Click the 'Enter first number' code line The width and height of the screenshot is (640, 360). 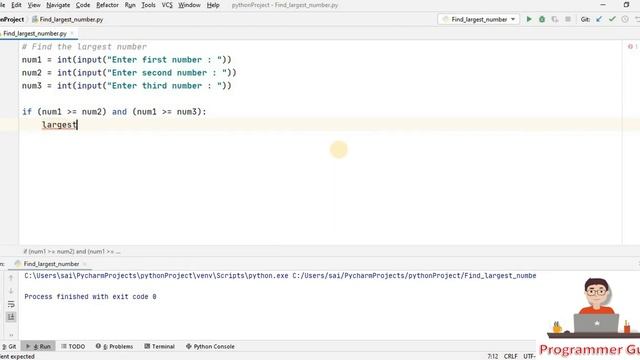point(127,60)
